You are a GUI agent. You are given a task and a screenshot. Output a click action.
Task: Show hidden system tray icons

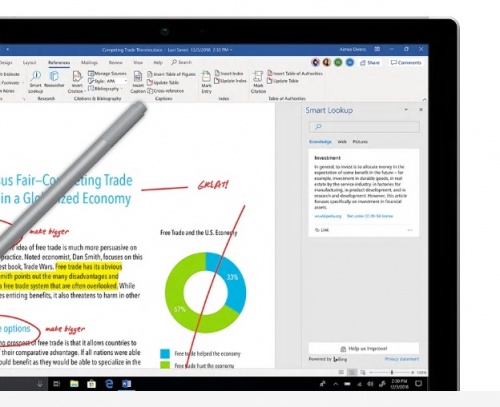[335, 384]
